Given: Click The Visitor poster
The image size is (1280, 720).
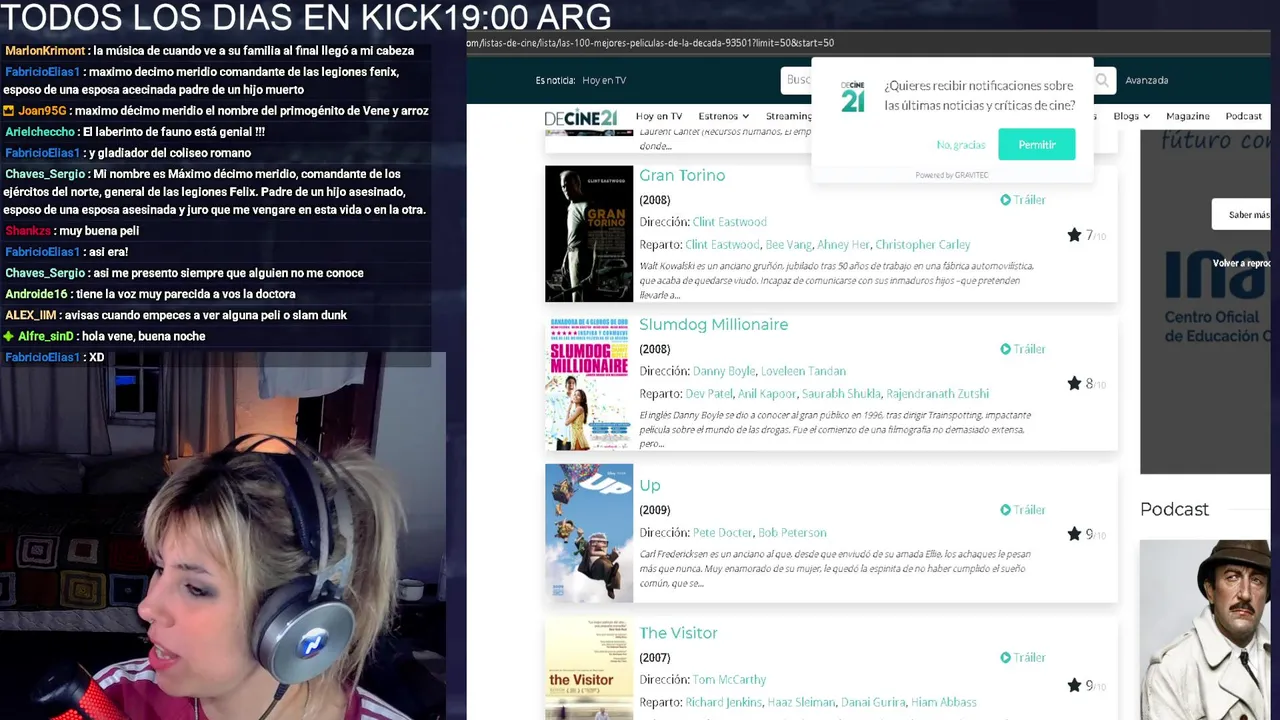Looking at the screenshot, I should pos(589,668).
